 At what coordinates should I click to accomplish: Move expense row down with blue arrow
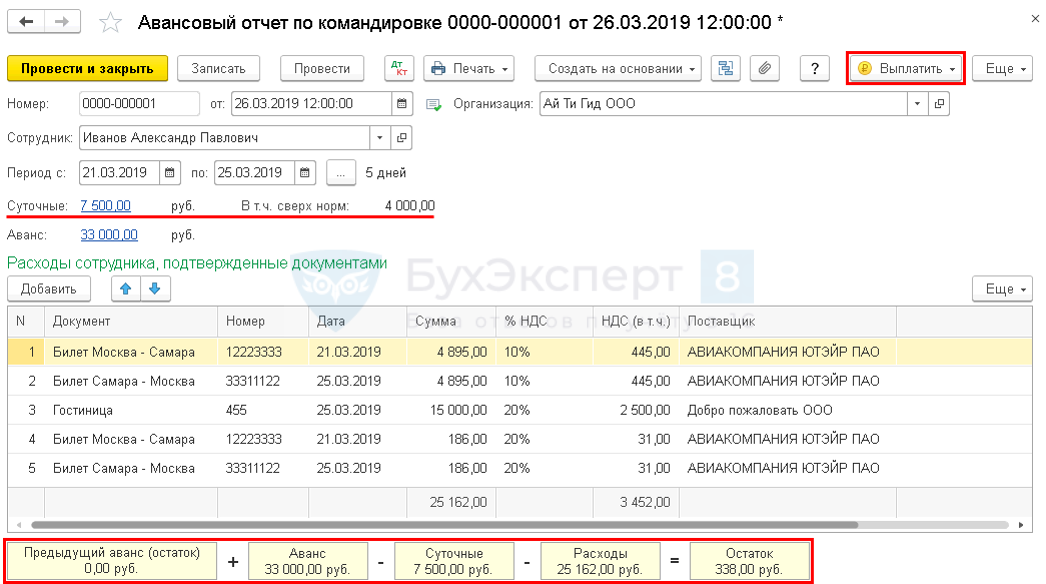point(155,288)
